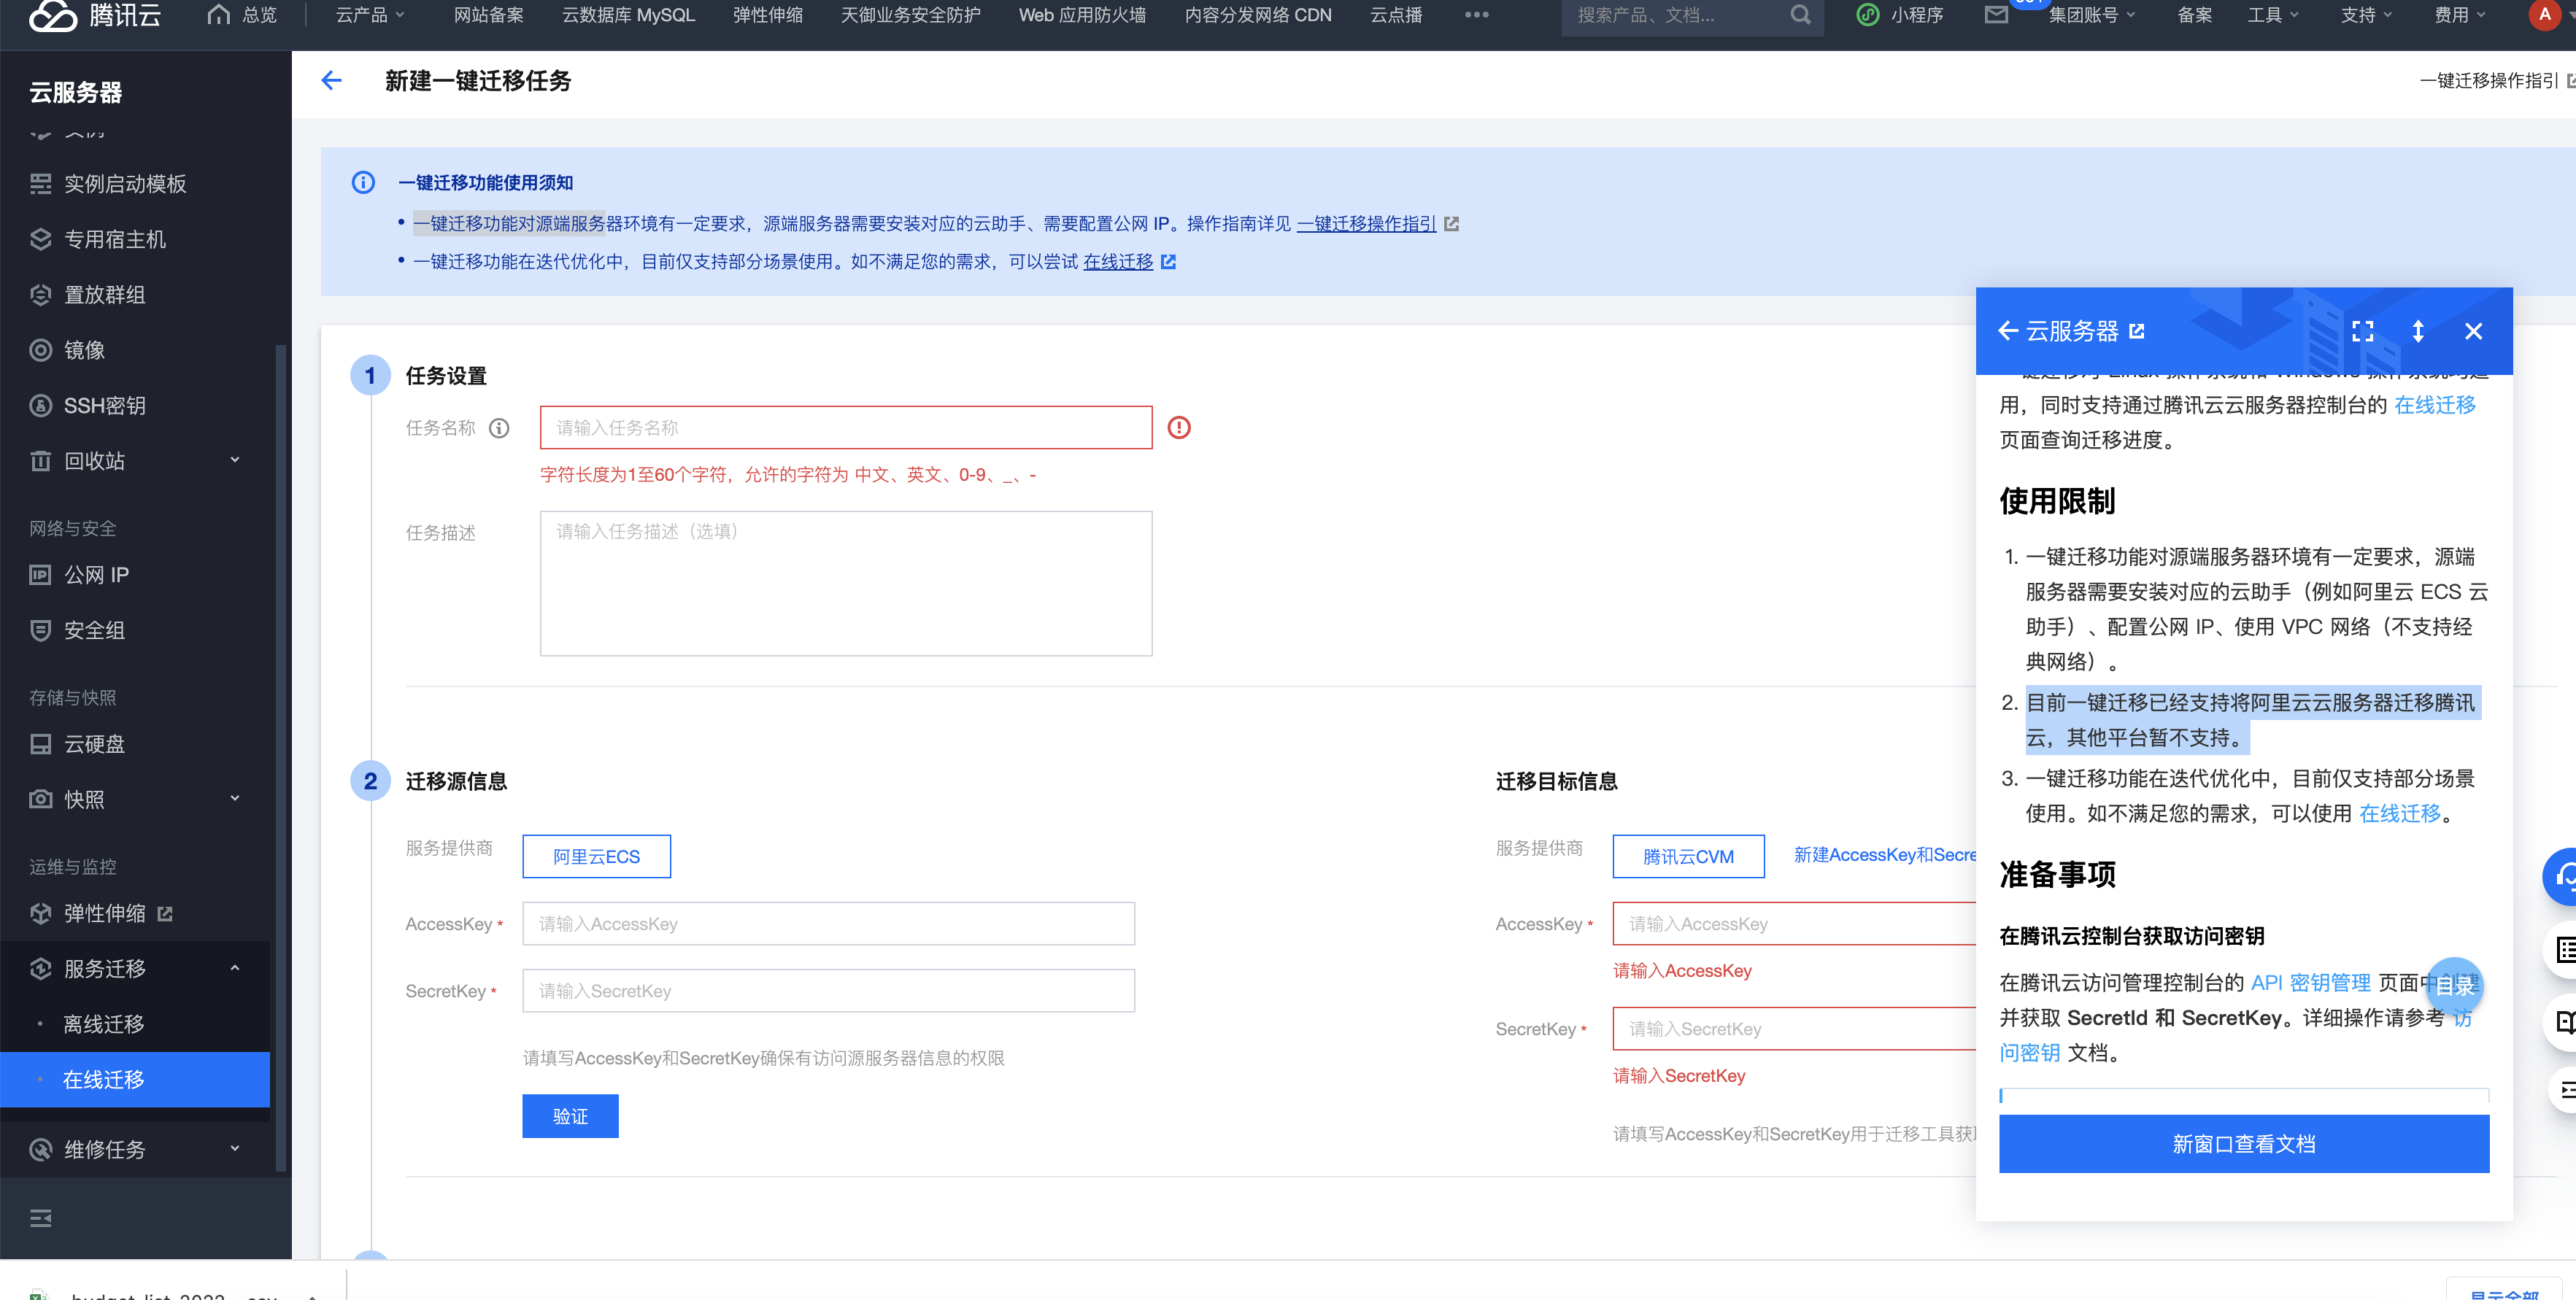This screenshot has width=2576, height=1300.
Task: Click the 任务名称 input field
Action: click(846, 428)
